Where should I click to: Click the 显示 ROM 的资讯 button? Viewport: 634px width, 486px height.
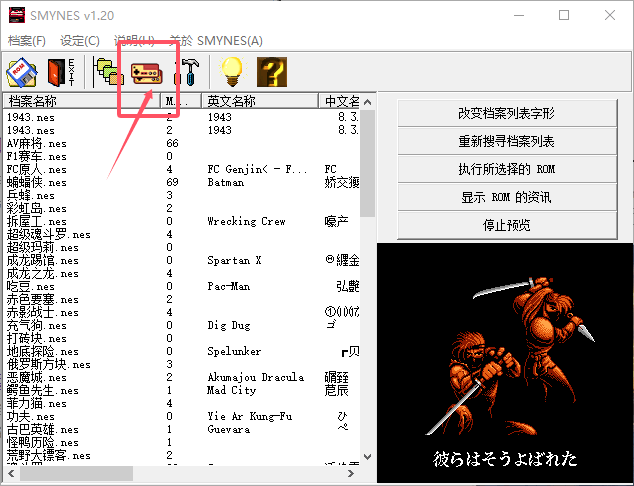click(505, 197)
